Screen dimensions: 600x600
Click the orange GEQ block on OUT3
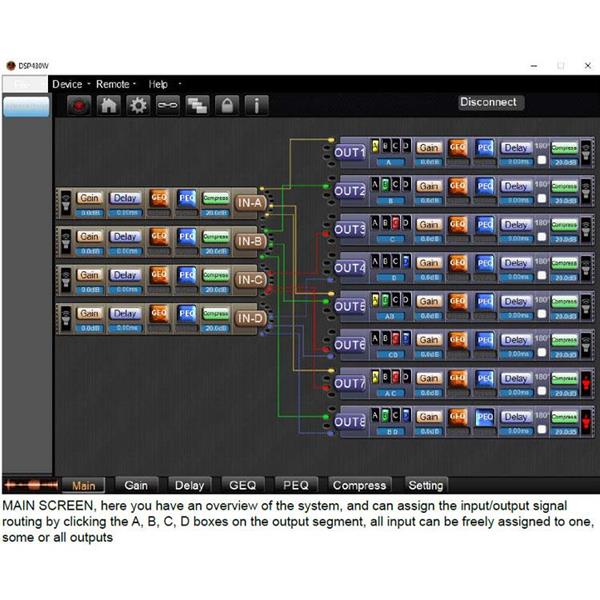(x=458, y=224)
